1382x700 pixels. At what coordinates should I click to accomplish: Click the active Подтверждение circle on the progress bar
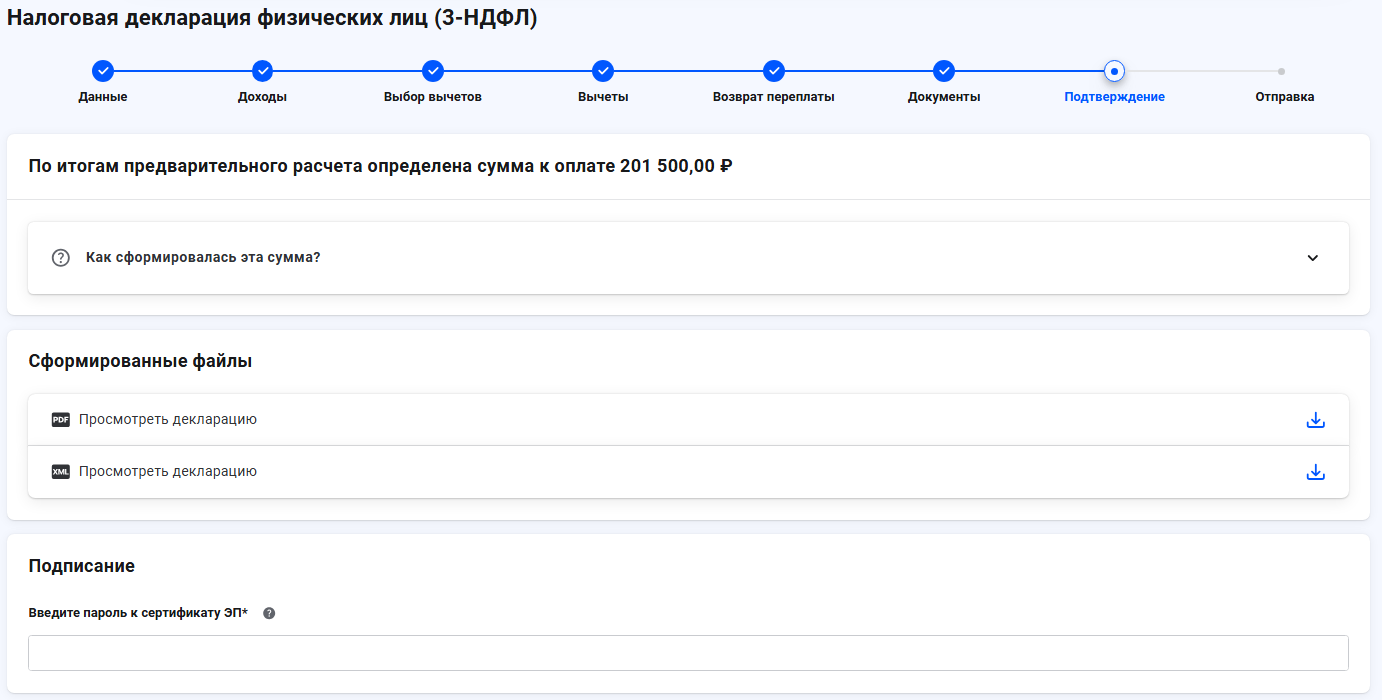coord(1114,70)
